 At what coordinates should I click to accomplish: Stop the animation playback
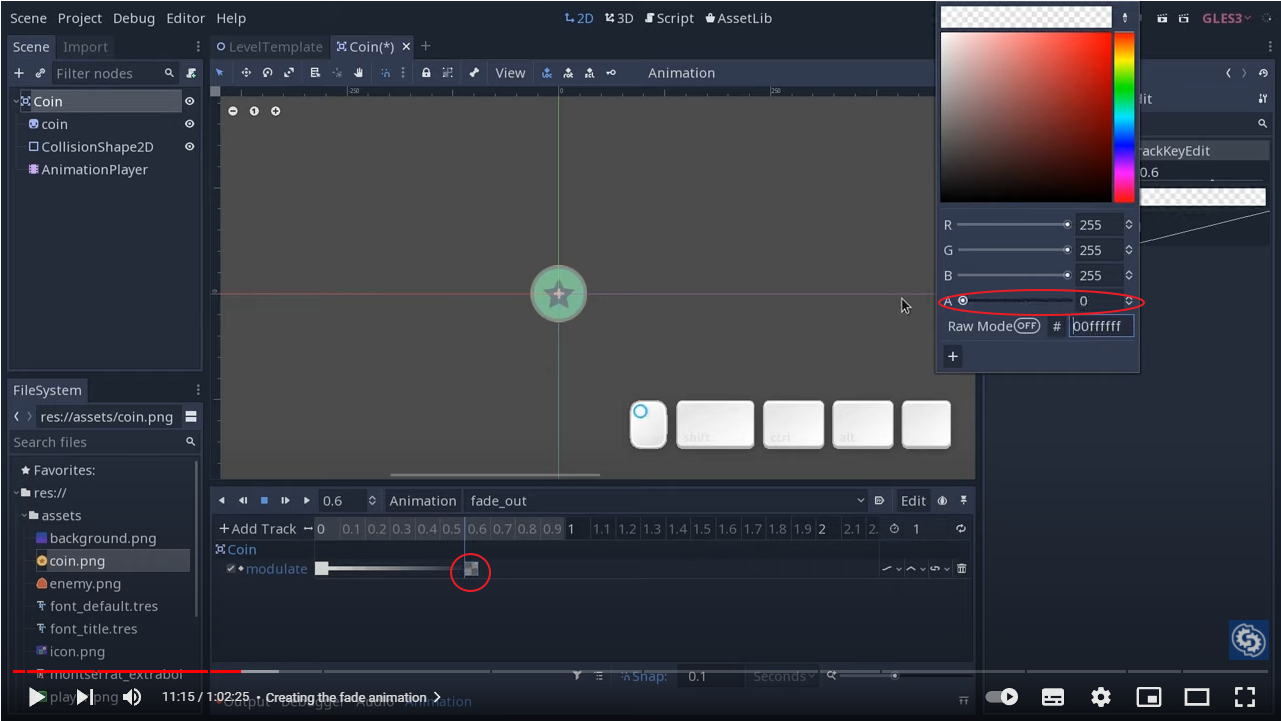[264, 501]
